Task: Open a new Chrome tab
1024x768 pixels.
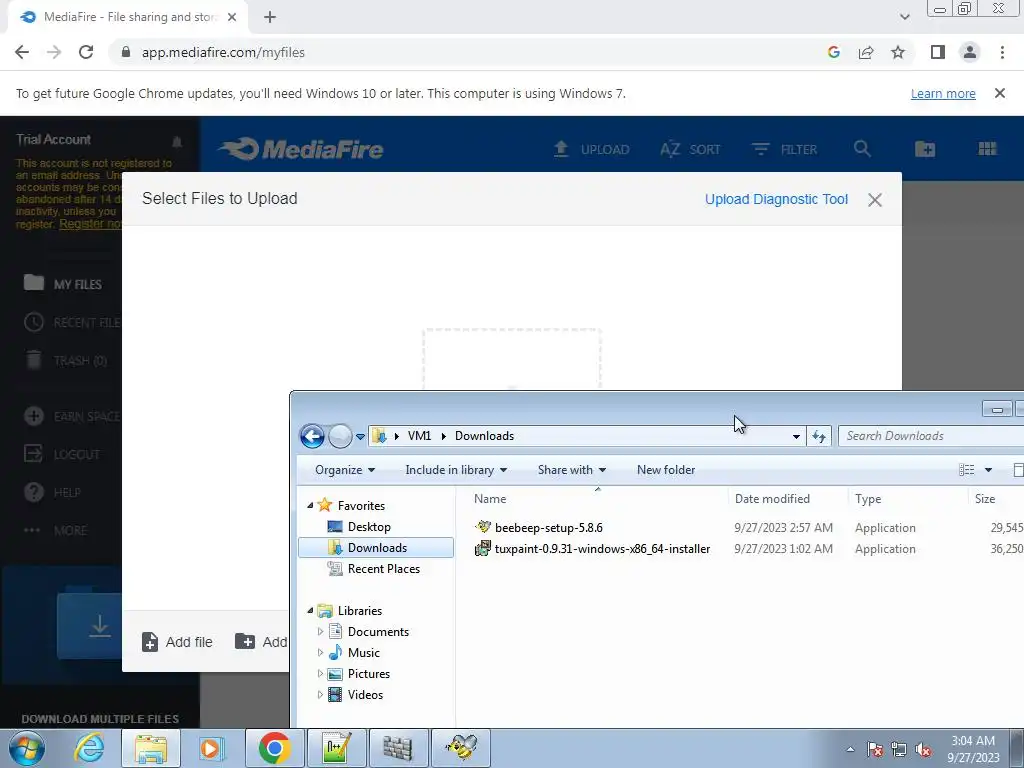Action: coord(270,17)
